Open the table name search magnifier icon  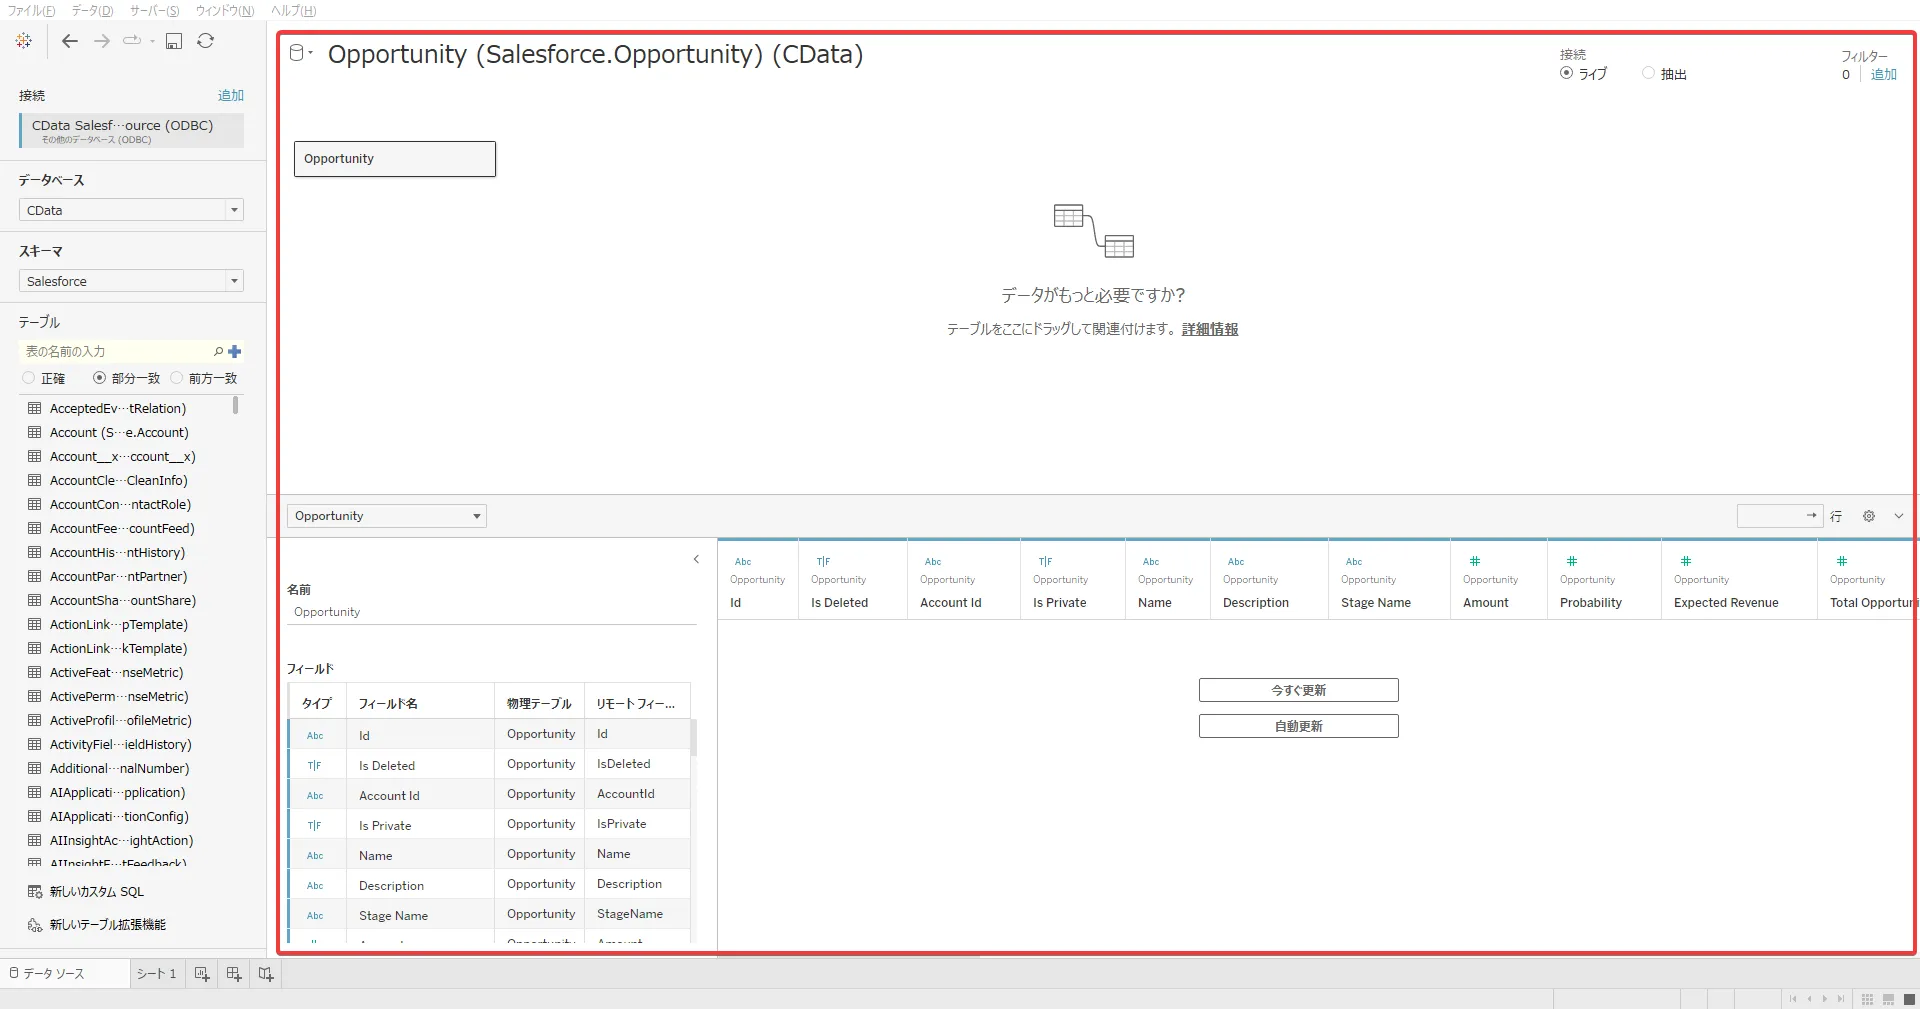pos(218,352)
